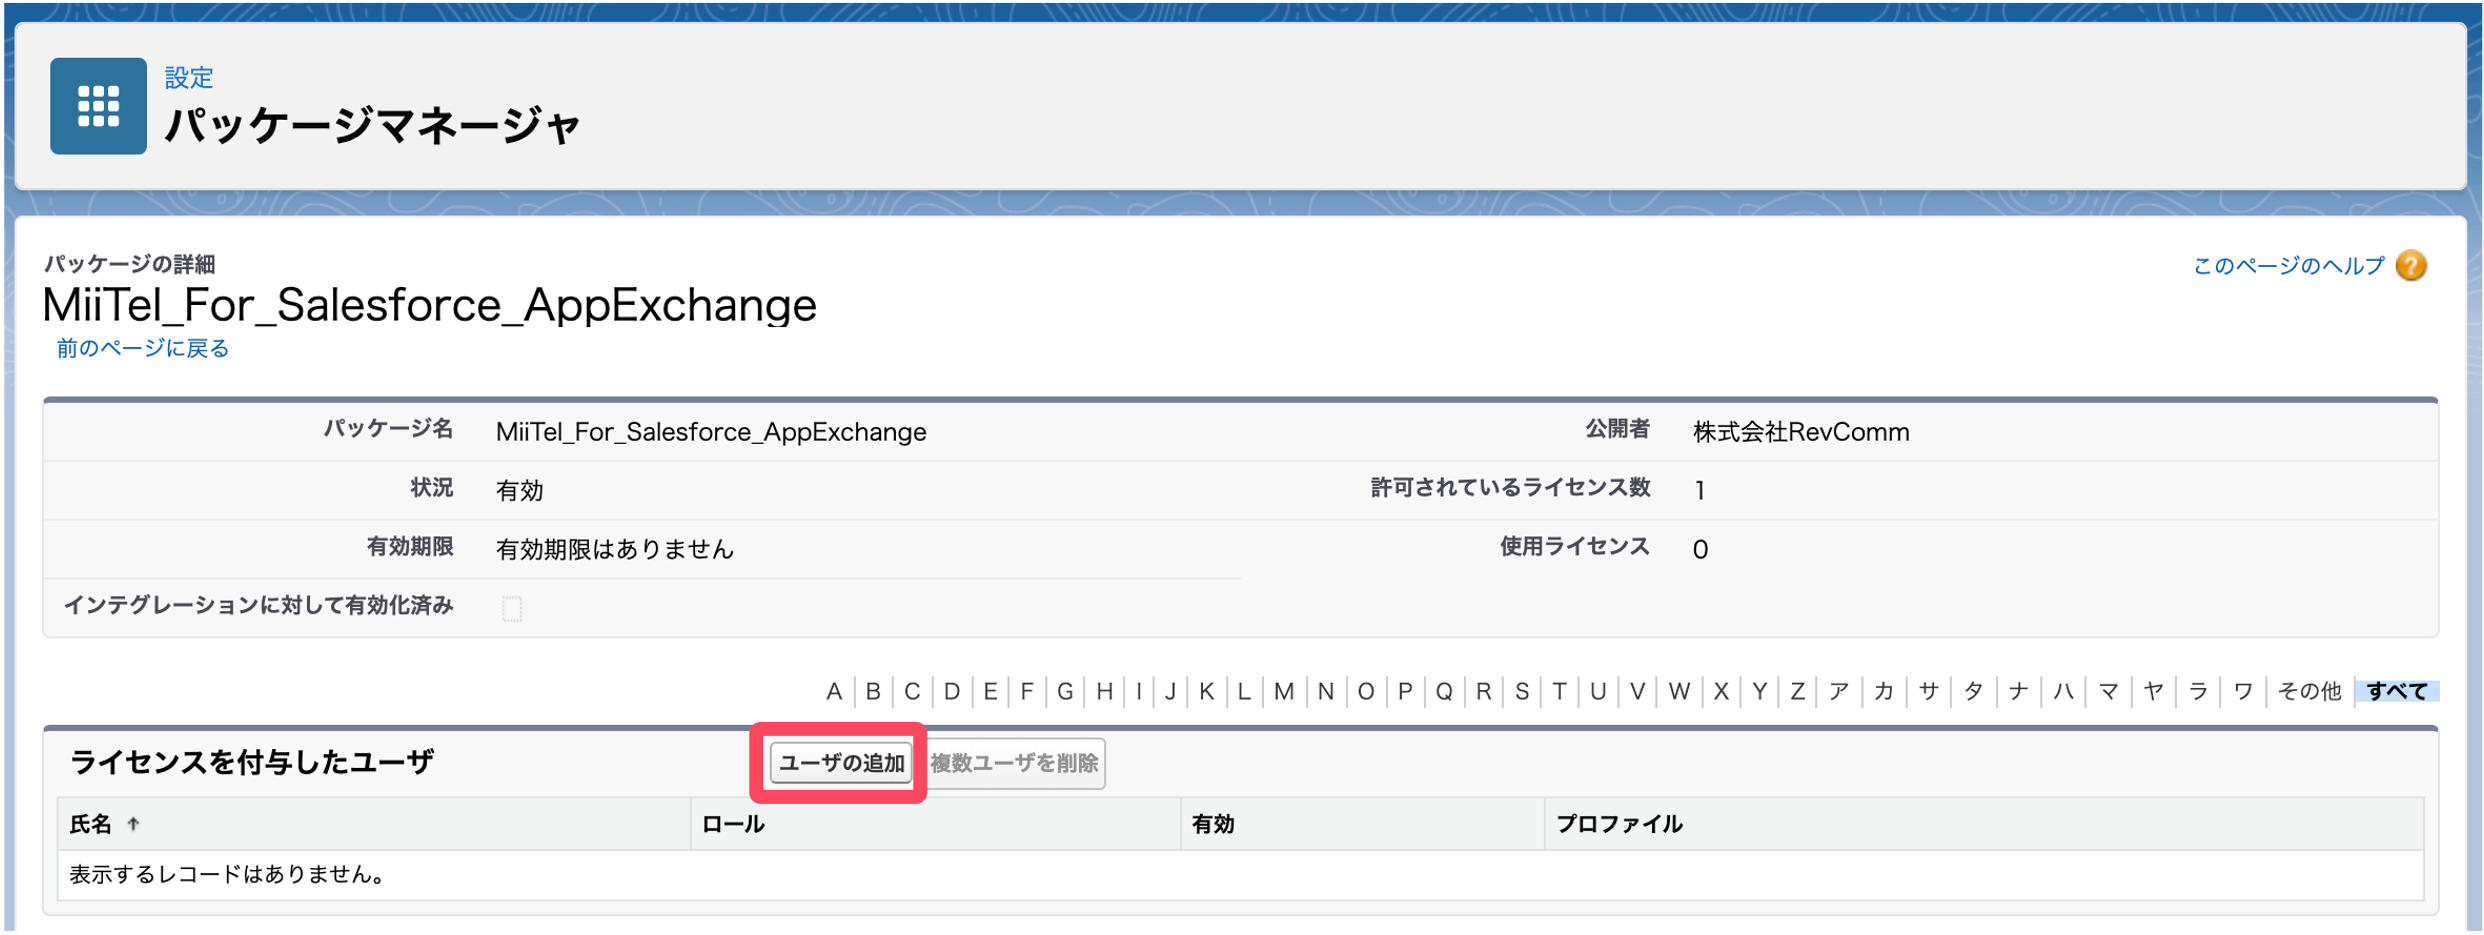Filter users by letter V
The width and height of the screenshot is (2484, 935).
tap(1637, 691)
